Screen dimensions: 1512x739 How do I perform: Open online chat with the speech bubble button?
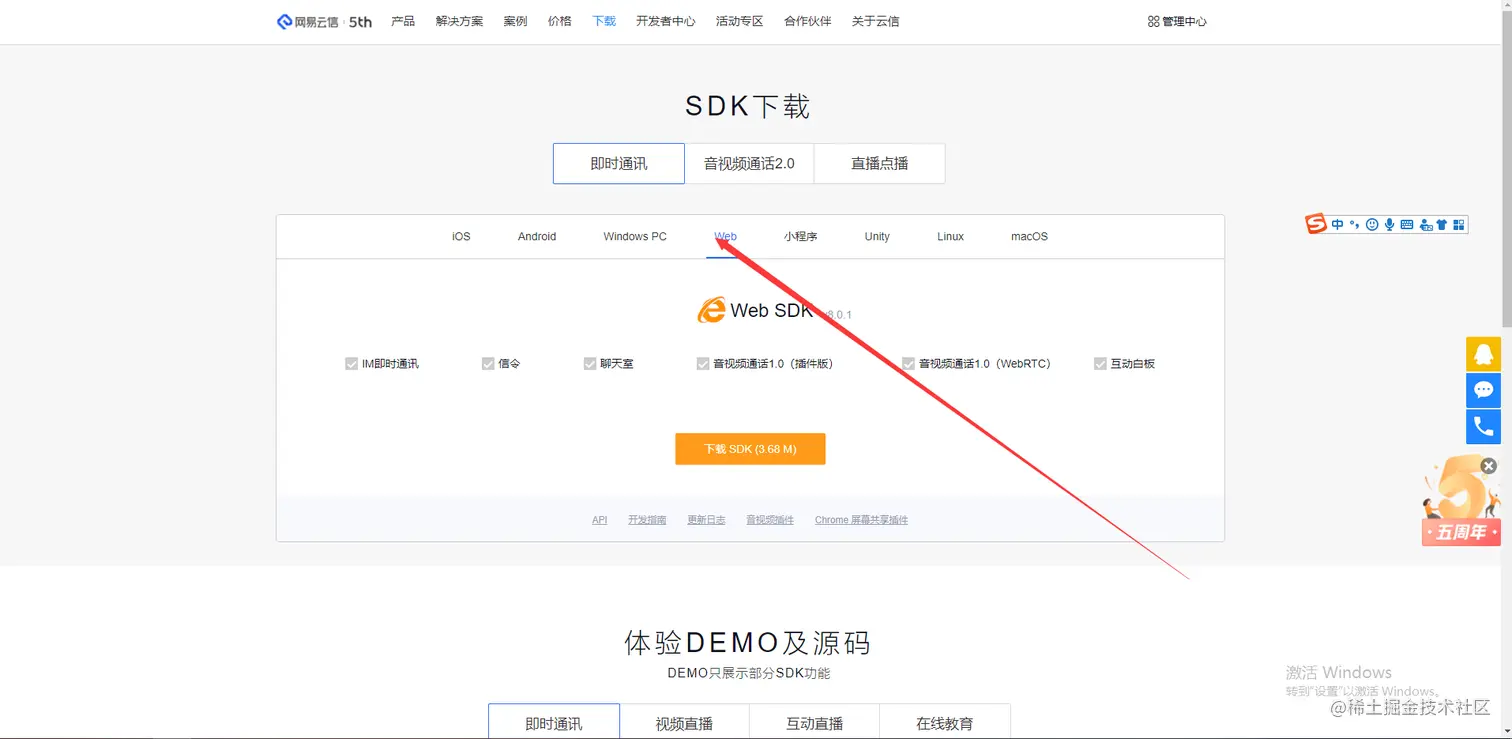click(1483, 390)
